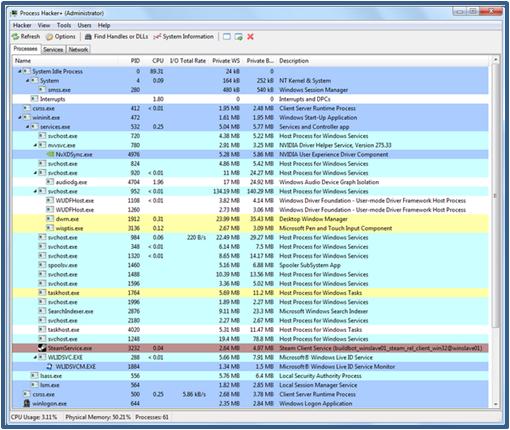This screenshot has height=430, width=510.
Task: Click the process list scroll down arrow
Action: (496, 404)
